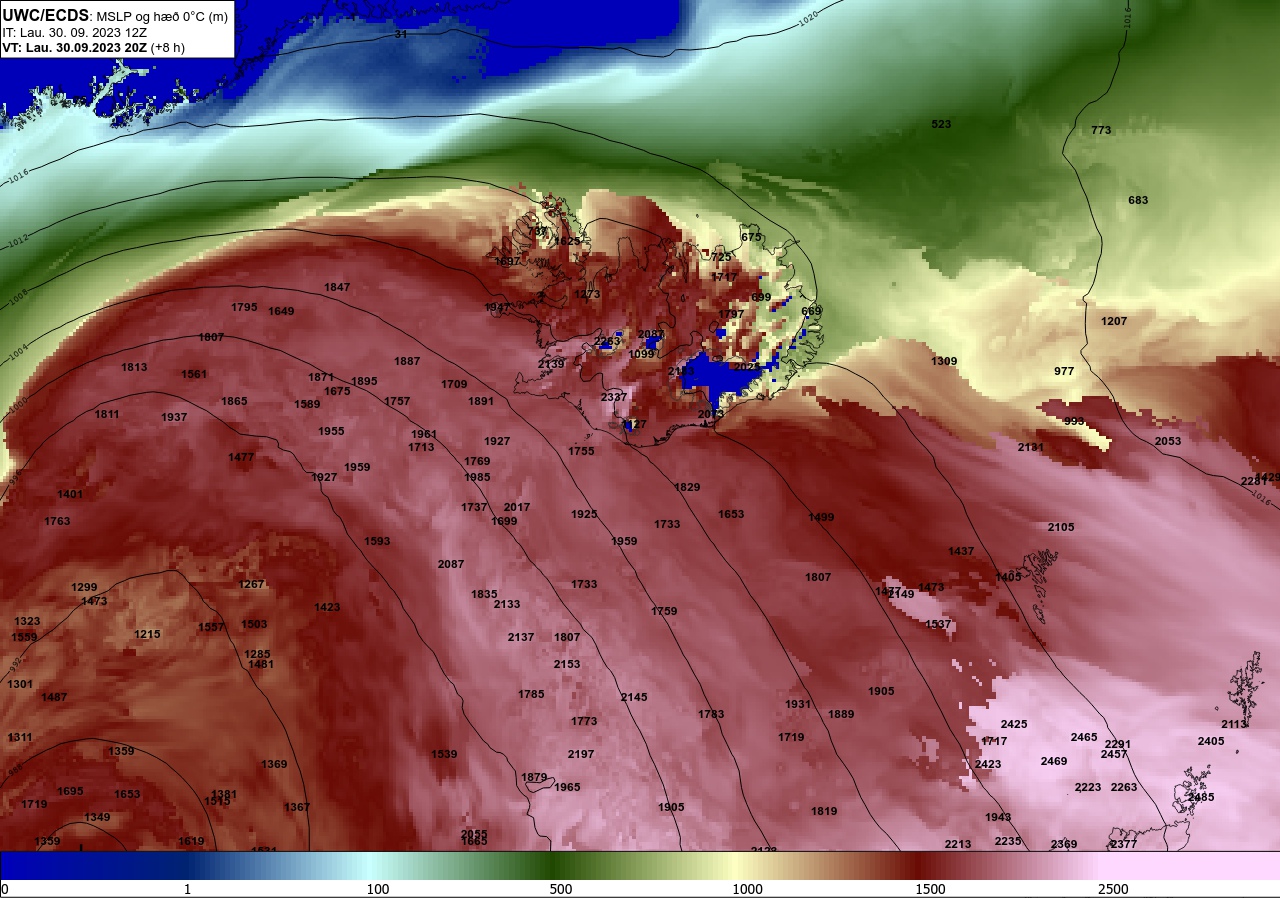
Task: Click the map value 1965
Action: [567, 787]
